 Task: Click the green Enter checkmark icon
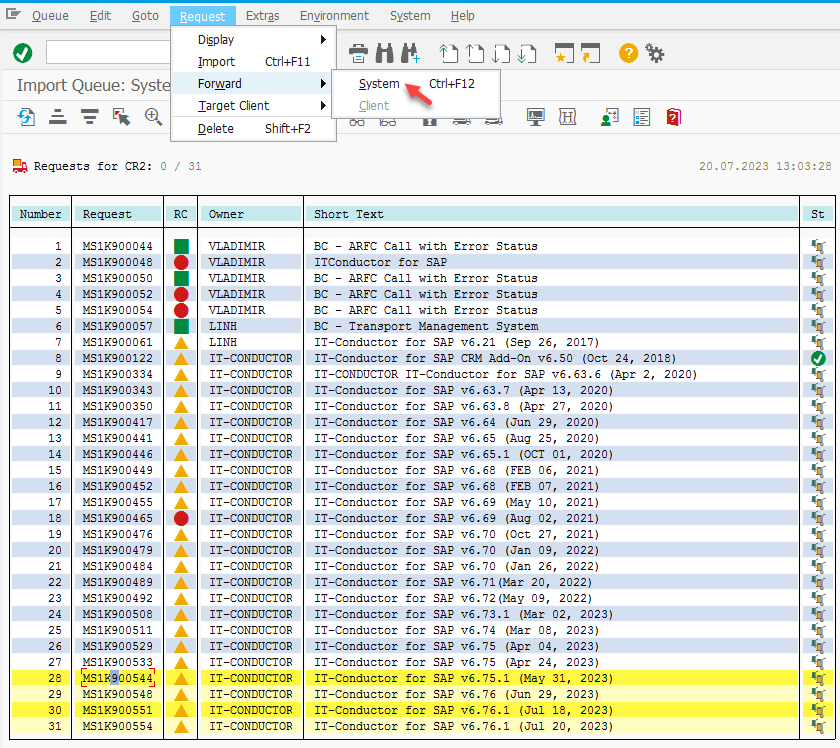pyautogui.click(x=22, y=53)
